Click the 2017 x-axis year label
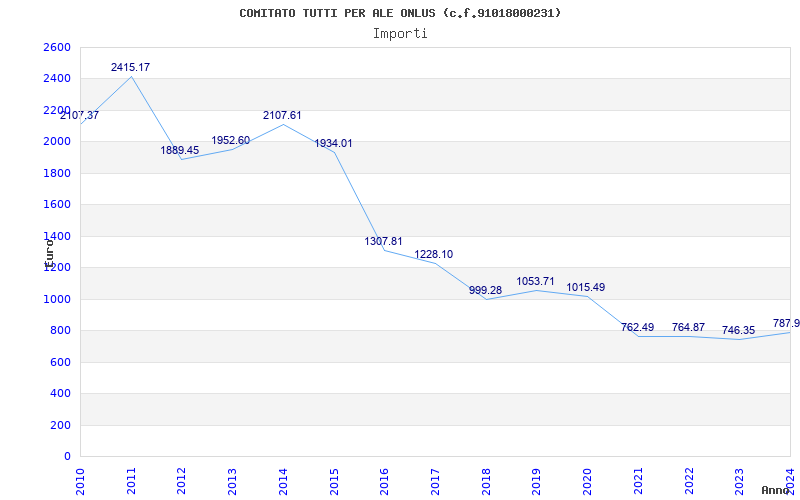800x500 pixels. 435,482
